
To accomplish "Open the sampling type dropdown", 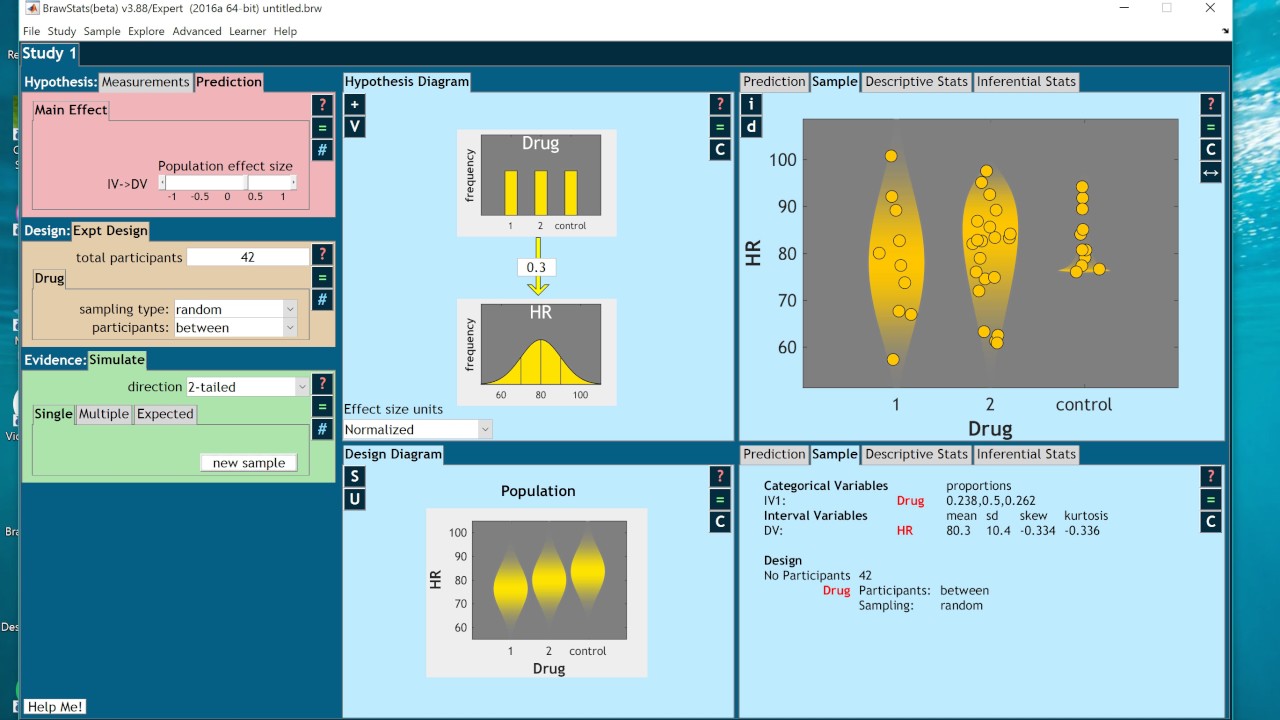I will [235, 310].
